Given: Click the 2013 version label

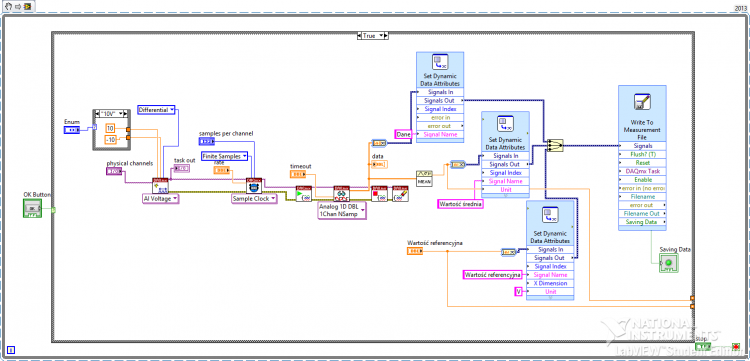Looking at the screenshot, I should pyautogui.click(x=740, y=8).
